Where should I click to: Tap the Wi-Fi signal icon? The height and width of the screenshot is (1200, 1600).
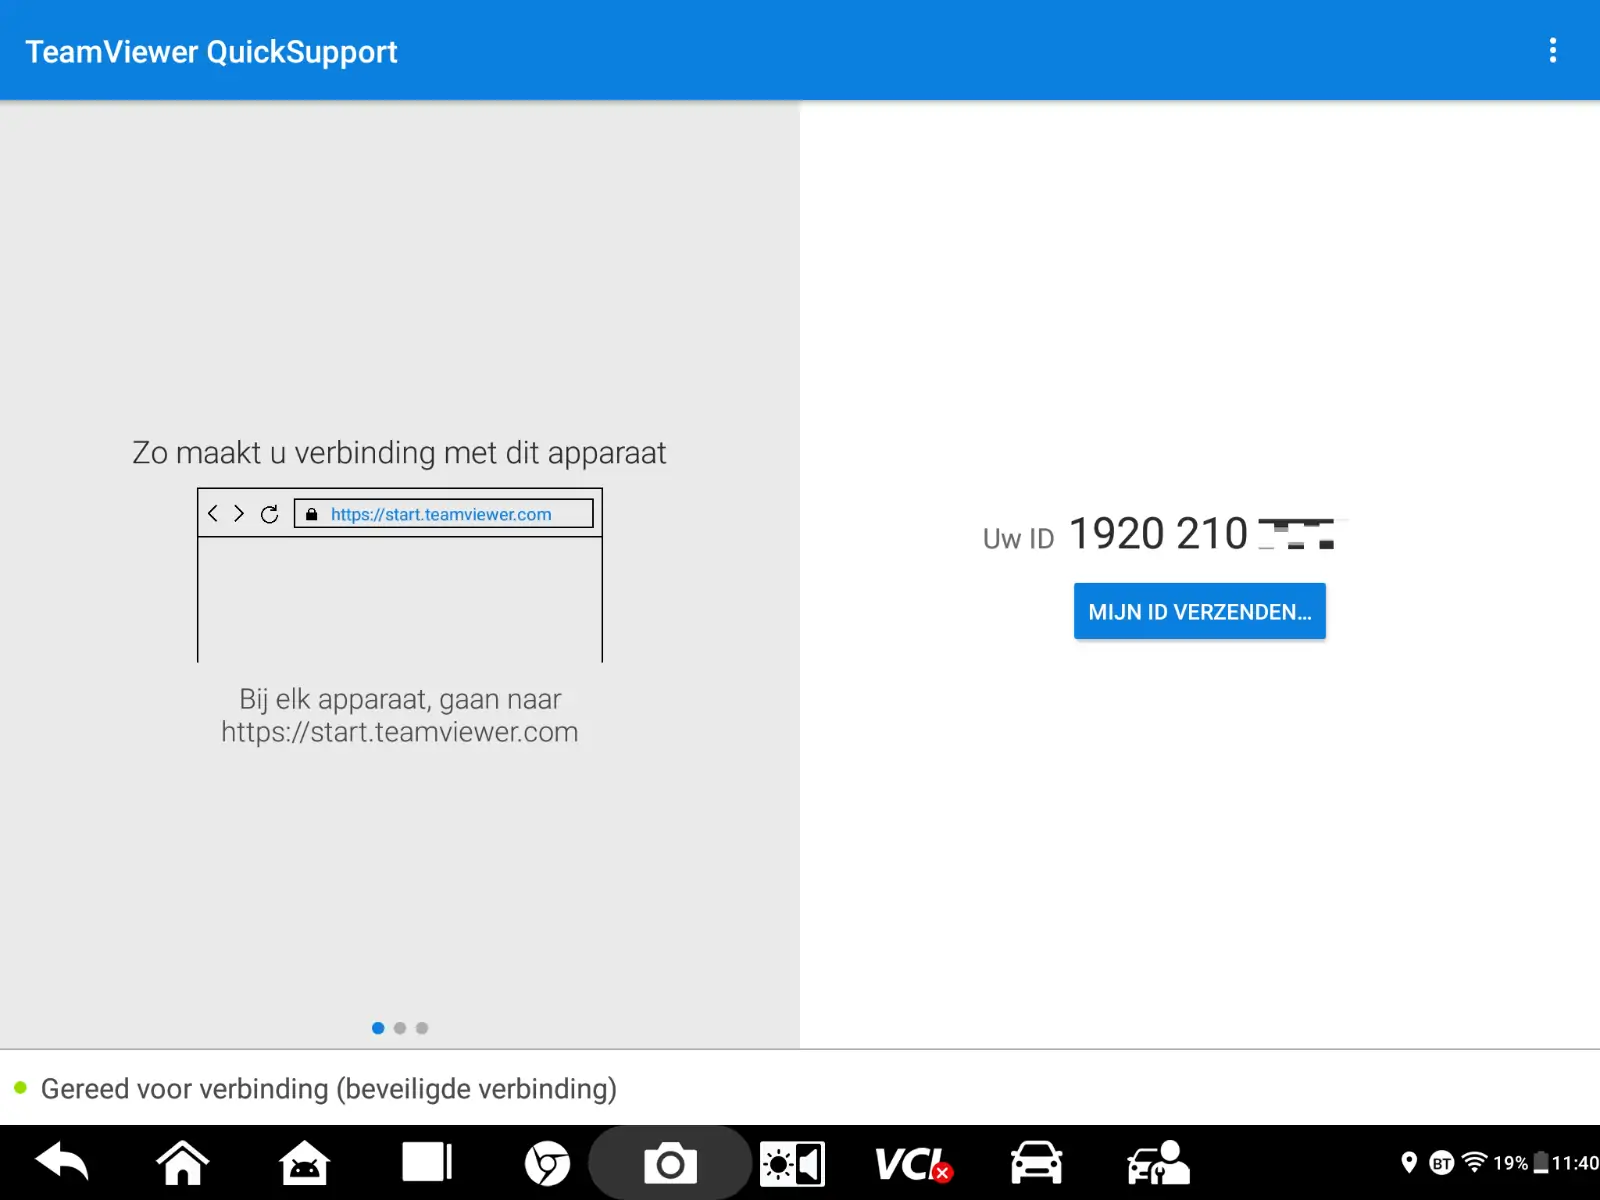[1474, 1162]
